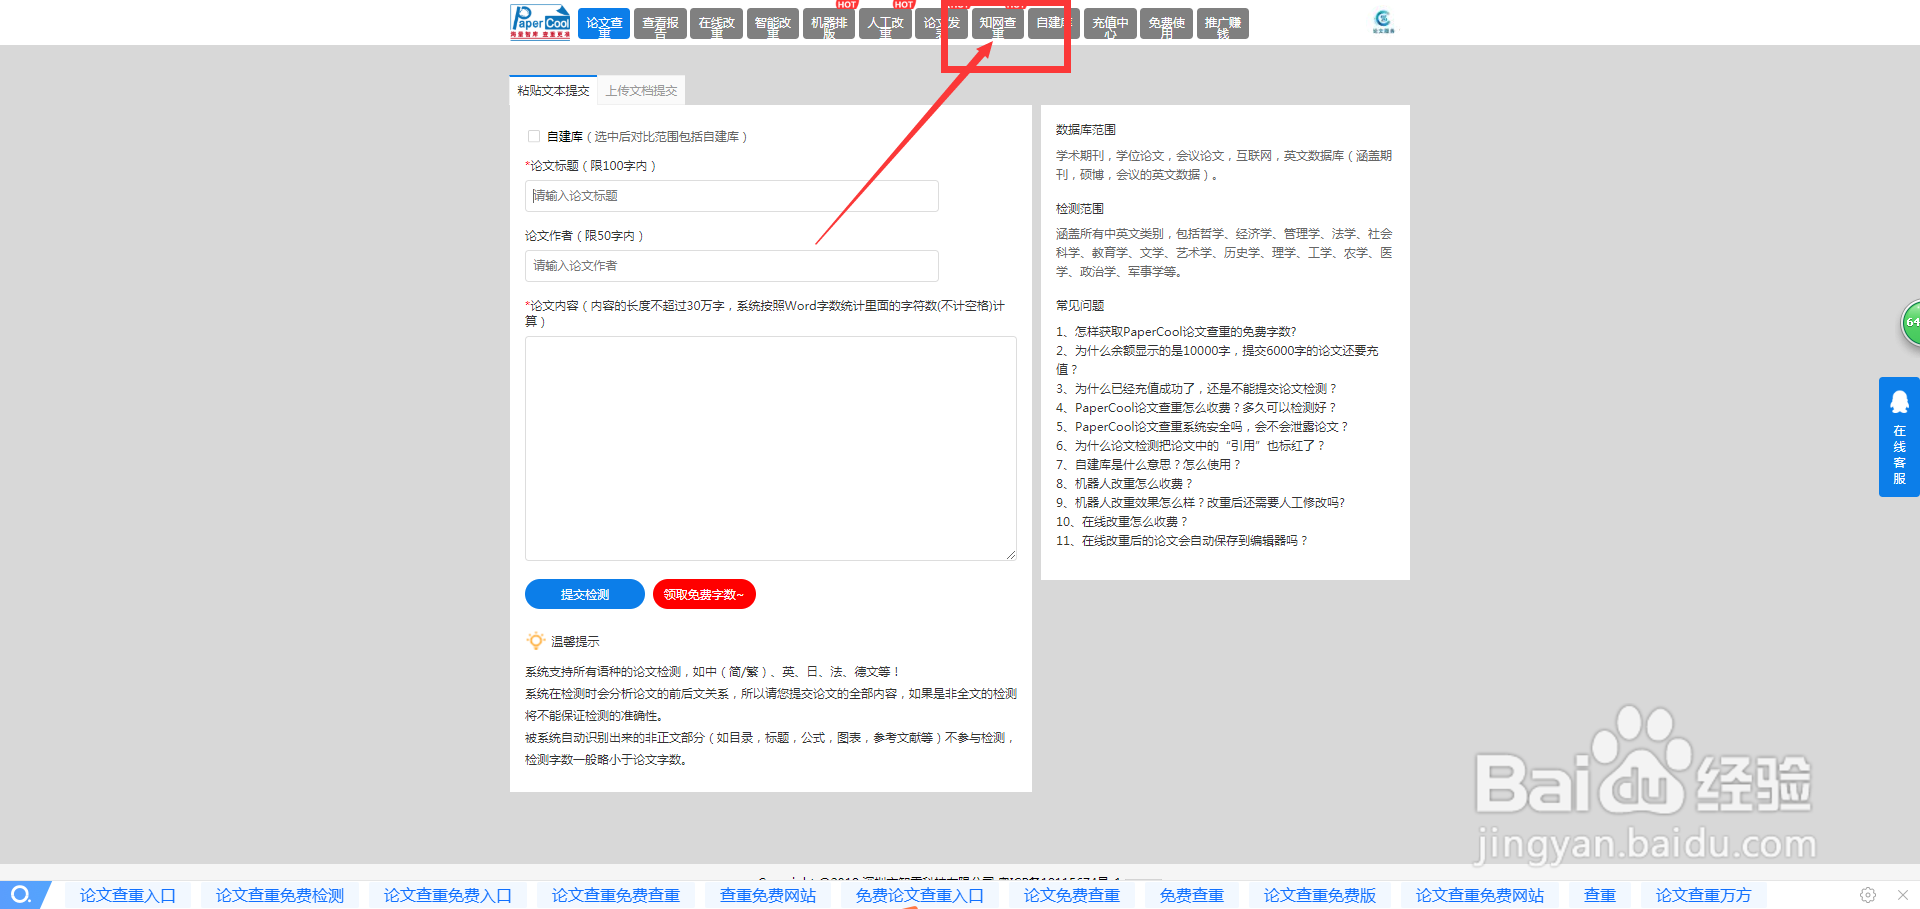Click the 免费查重 link in bottom bar
This screenshot has height=909, width=1920.
[1191, 895]
